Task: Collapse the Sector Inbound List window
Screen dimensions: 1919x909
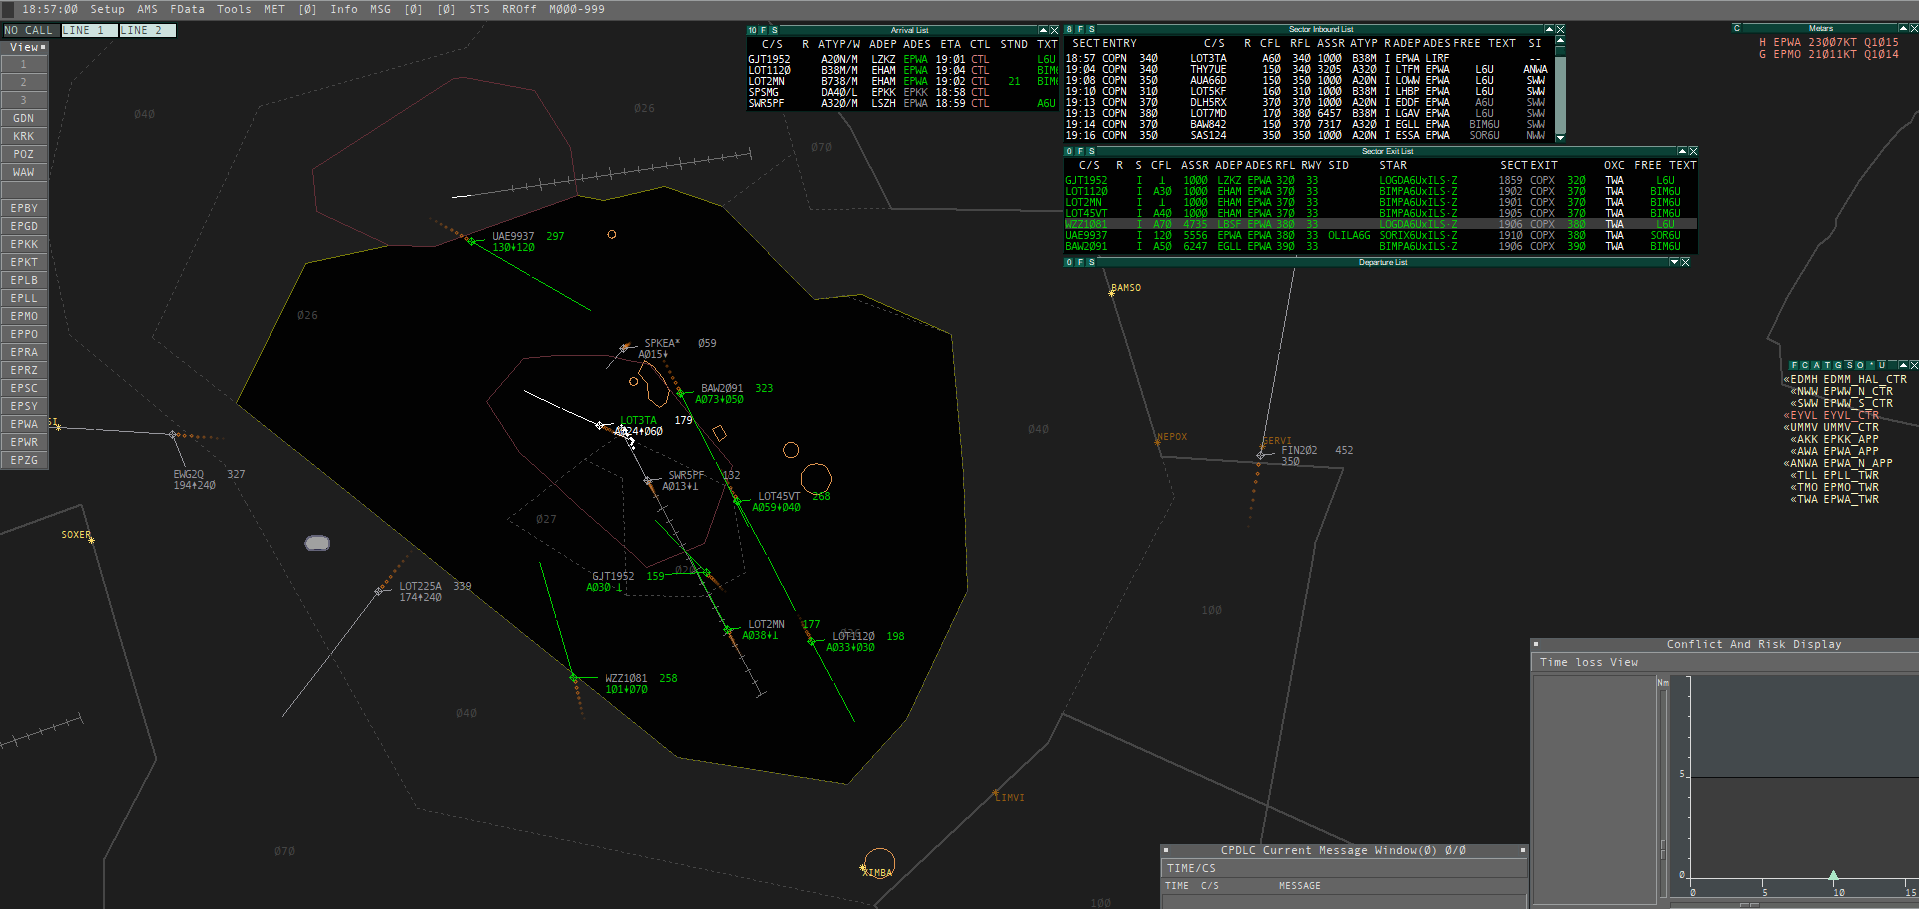Action: pyautogui.click(x=1549, y=30)
